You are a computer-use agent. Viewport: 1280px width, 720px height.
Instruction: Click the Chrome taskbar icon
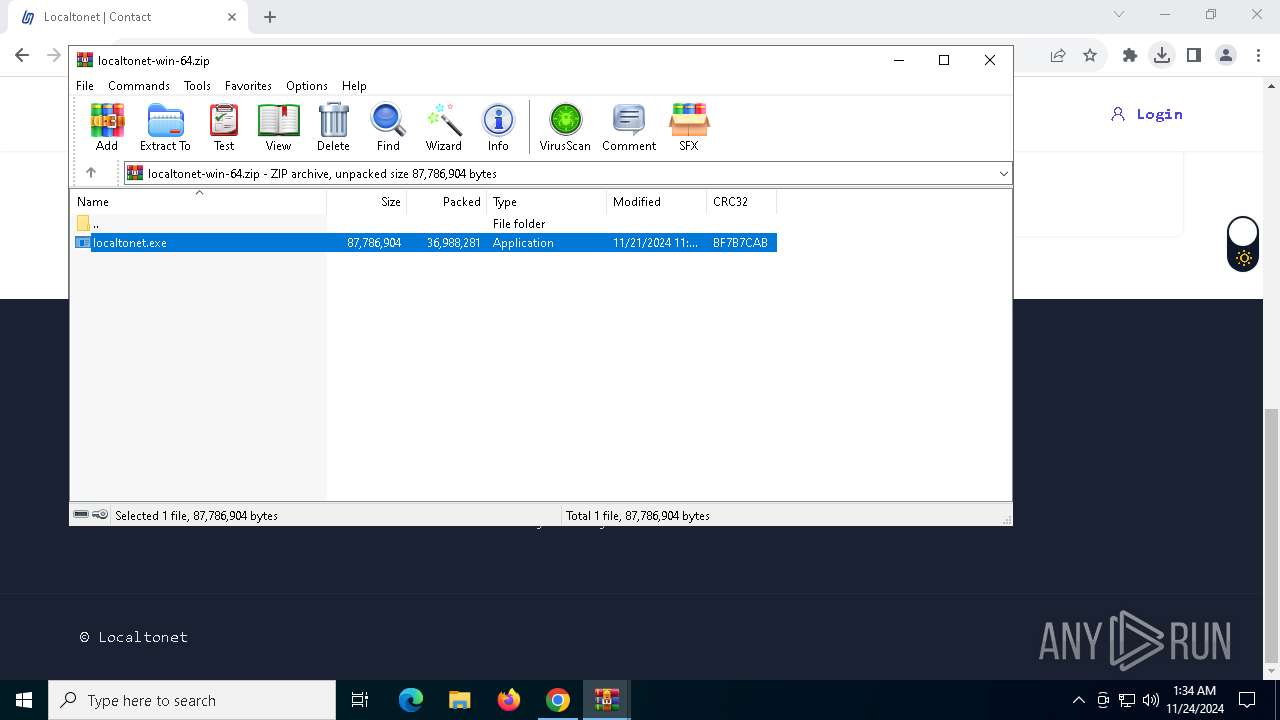tap(558, 700)
